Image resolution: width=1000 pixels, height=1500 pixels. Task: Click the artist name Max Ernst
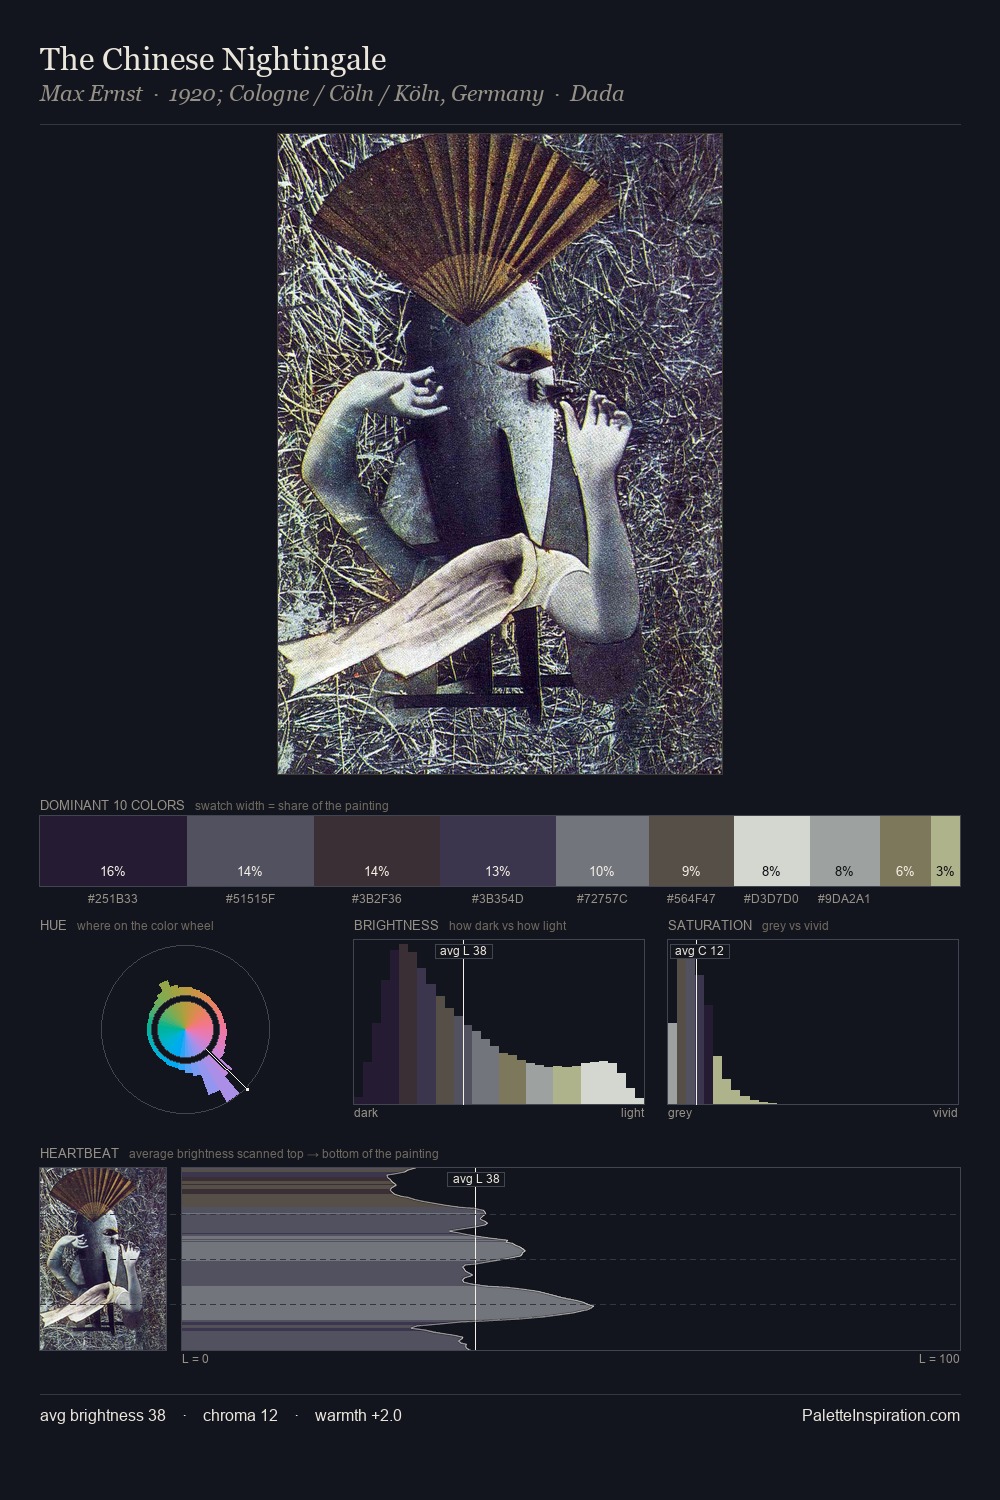click(x=91, y=94)
